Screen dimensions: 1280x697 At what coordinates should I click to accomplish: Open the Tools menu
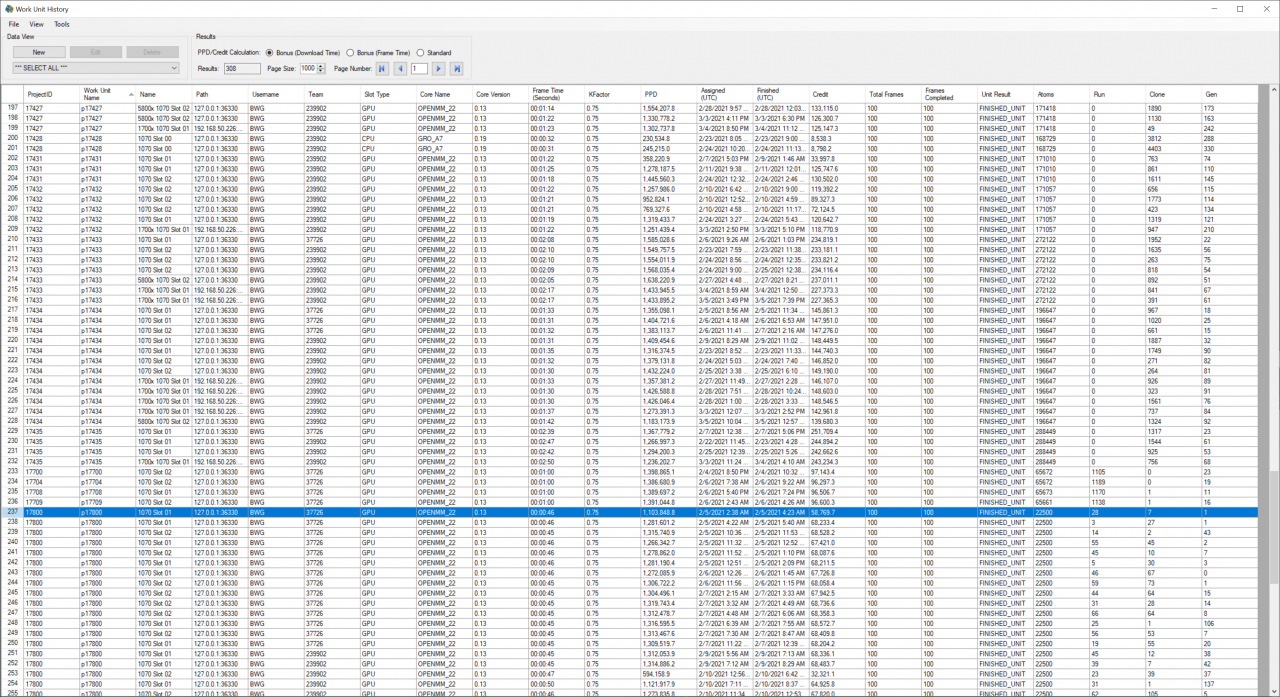(x=62, y=23)
